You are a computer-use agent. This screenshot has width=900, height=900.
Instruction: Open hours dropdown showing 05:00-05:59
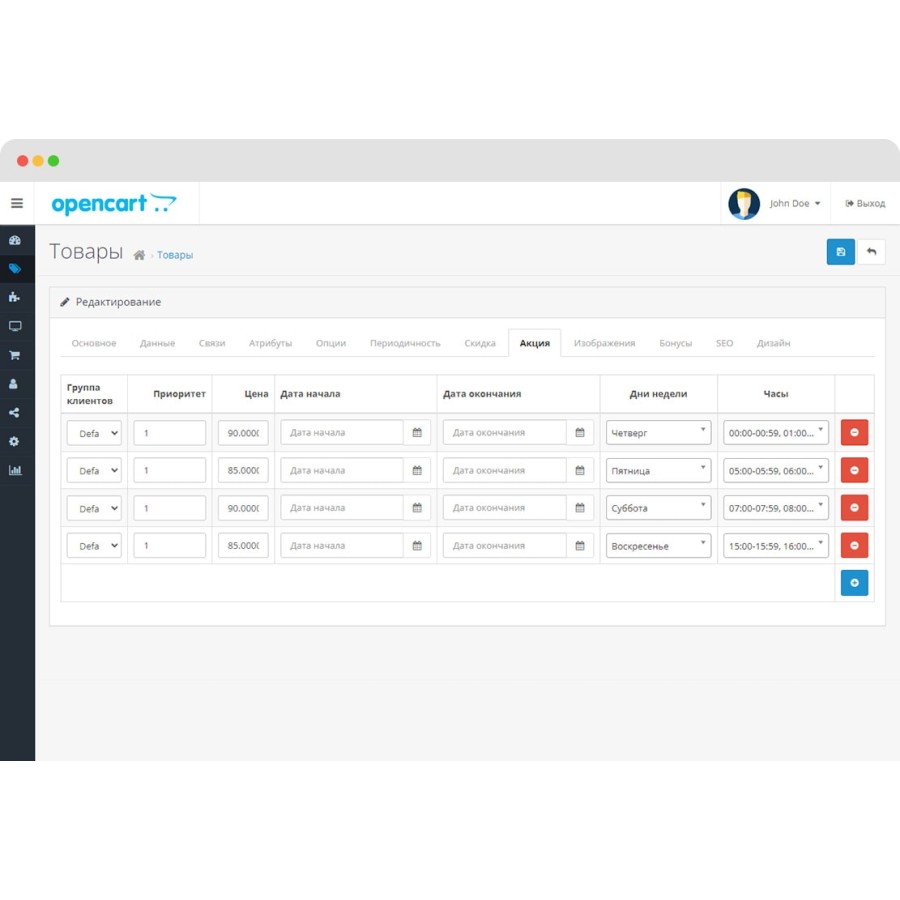(775, 470)
